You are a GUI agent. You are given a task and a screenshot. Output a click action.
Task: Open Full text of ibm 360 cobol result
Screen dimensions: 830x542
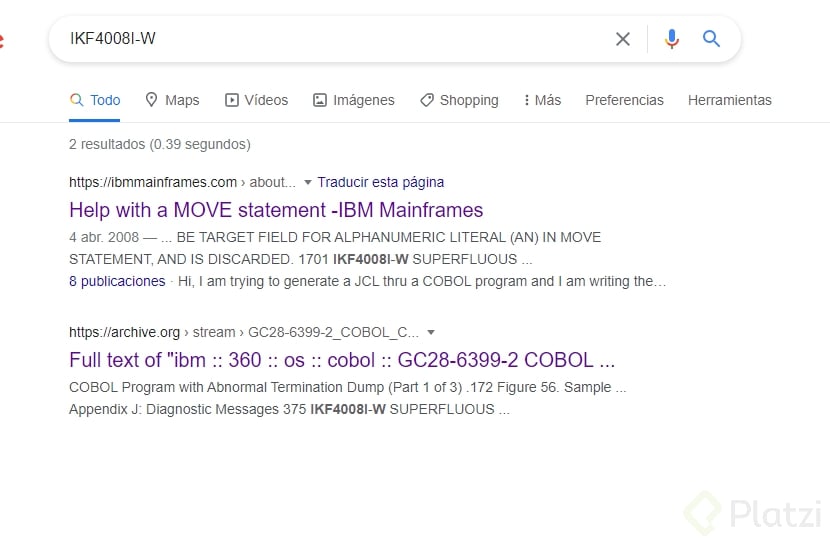point(342,360)
